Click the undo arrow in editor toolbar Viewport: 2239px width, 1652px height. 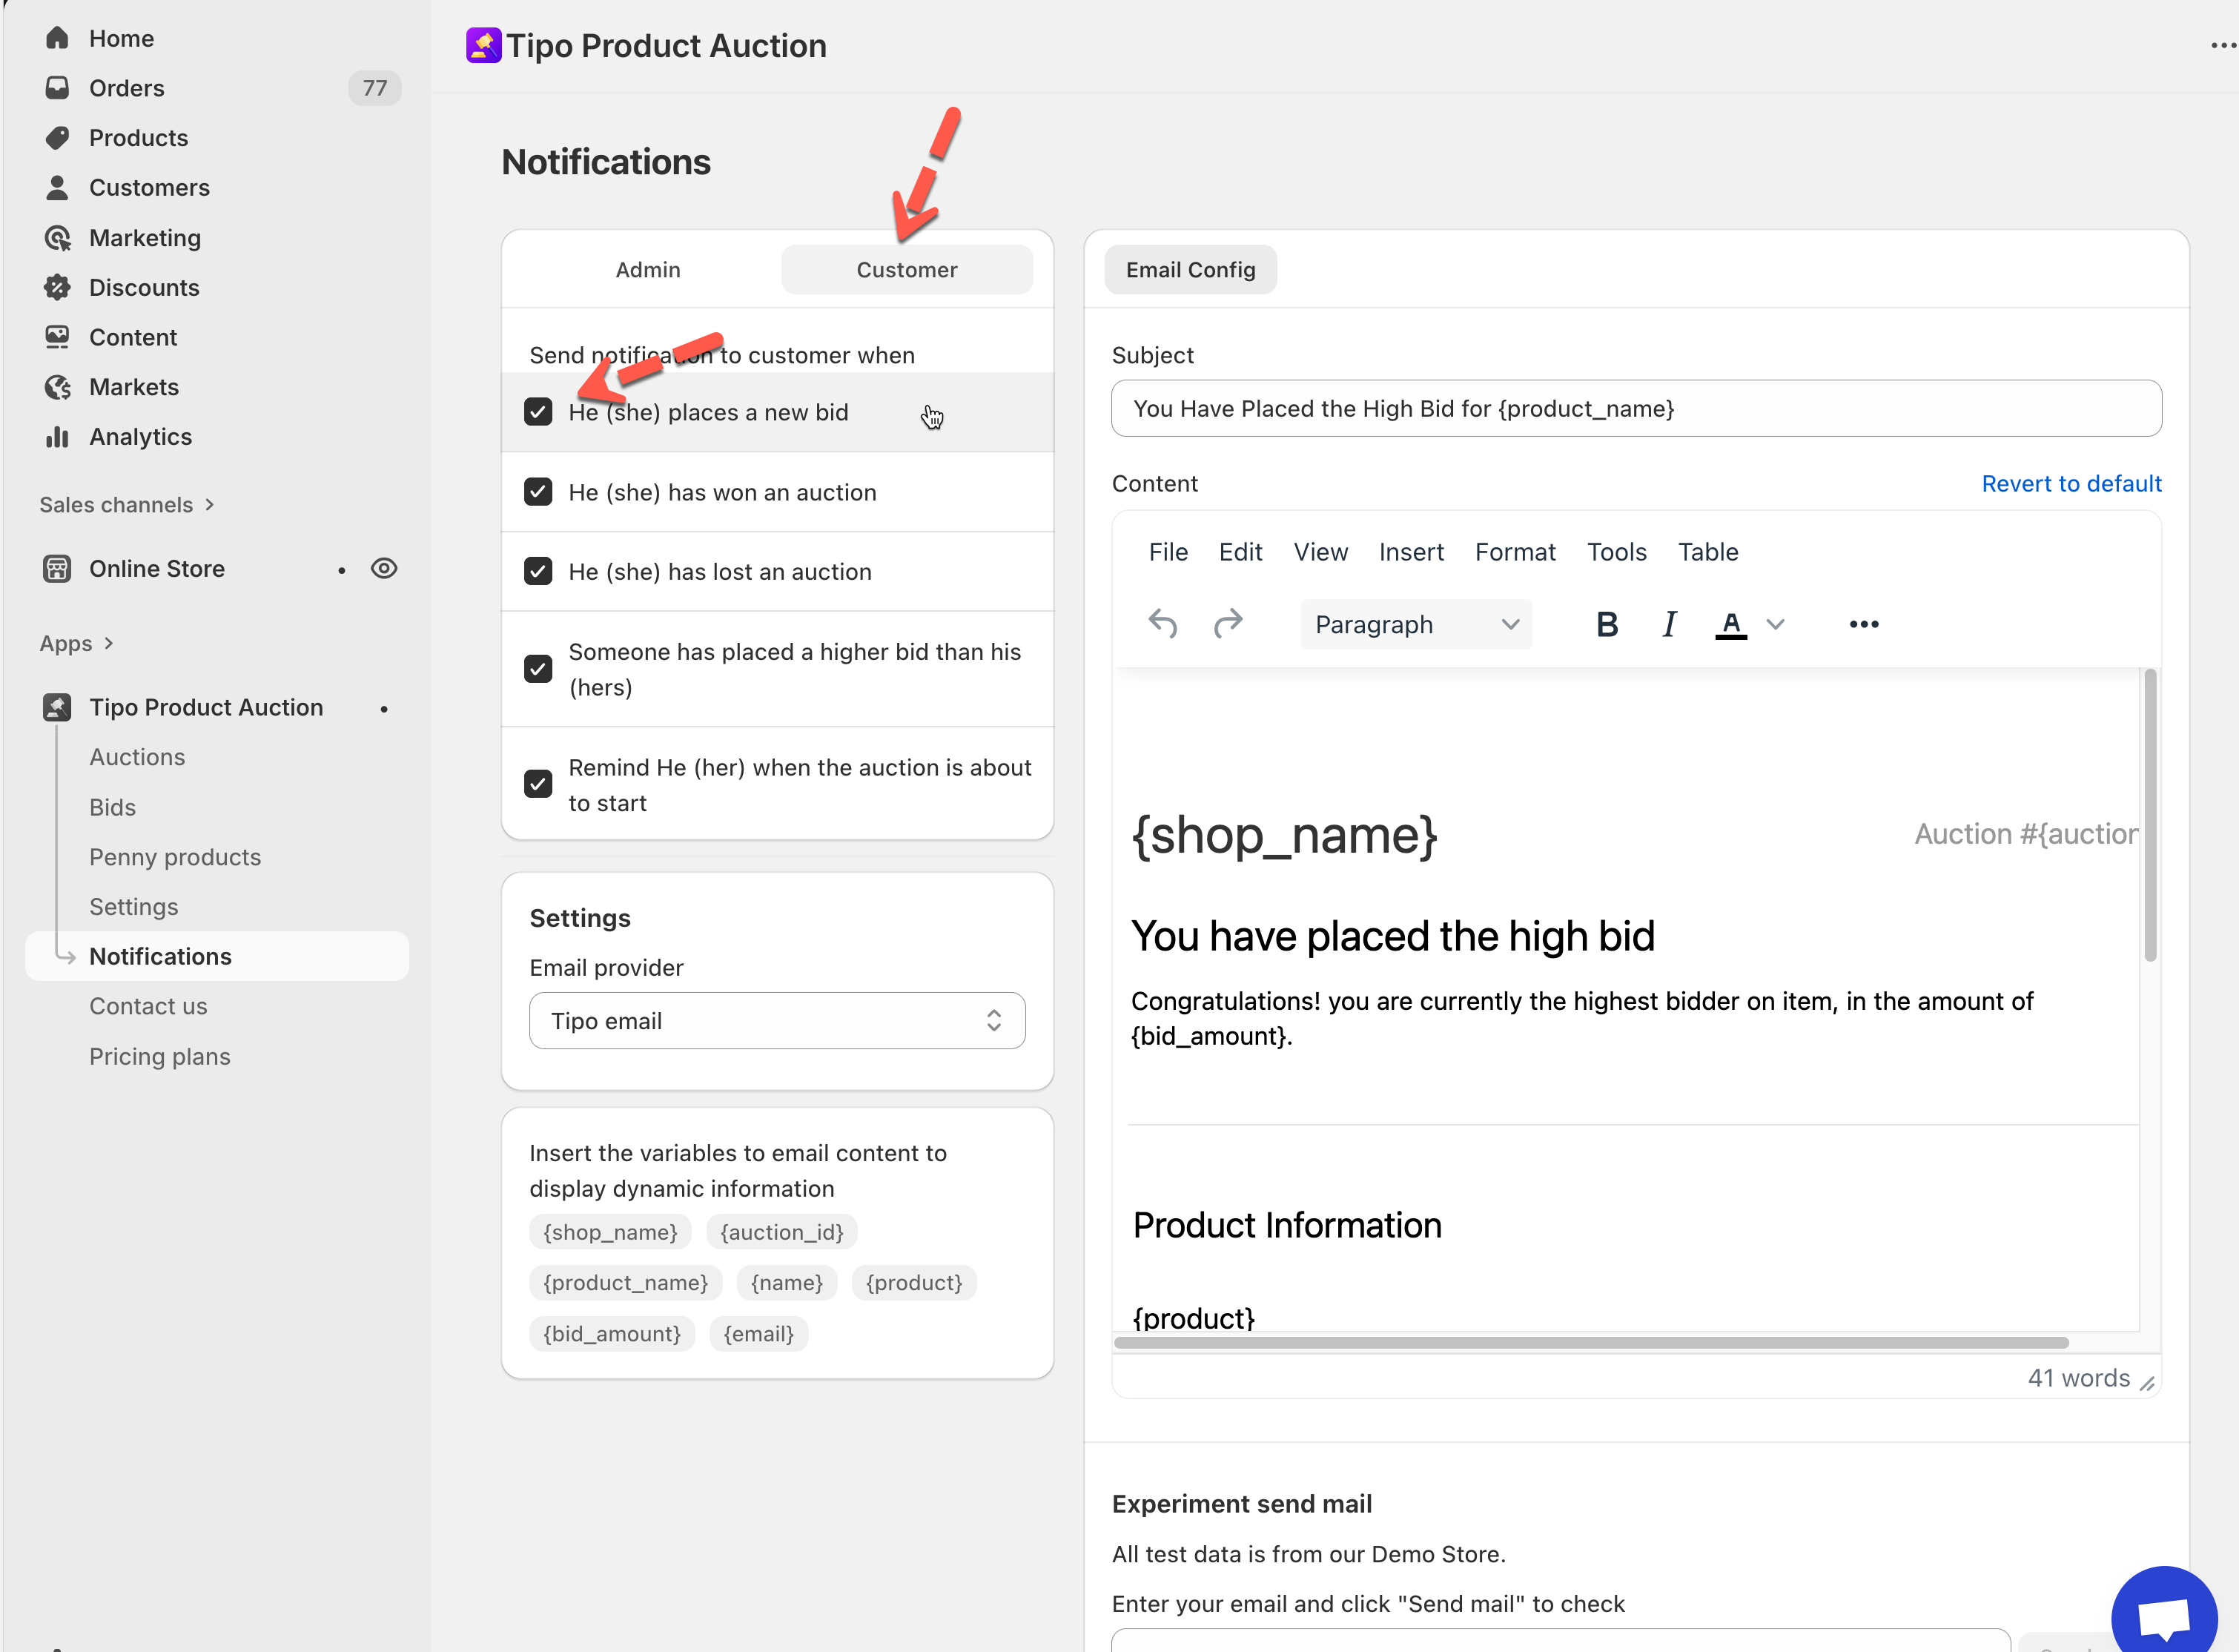[x=1162, y=624]
